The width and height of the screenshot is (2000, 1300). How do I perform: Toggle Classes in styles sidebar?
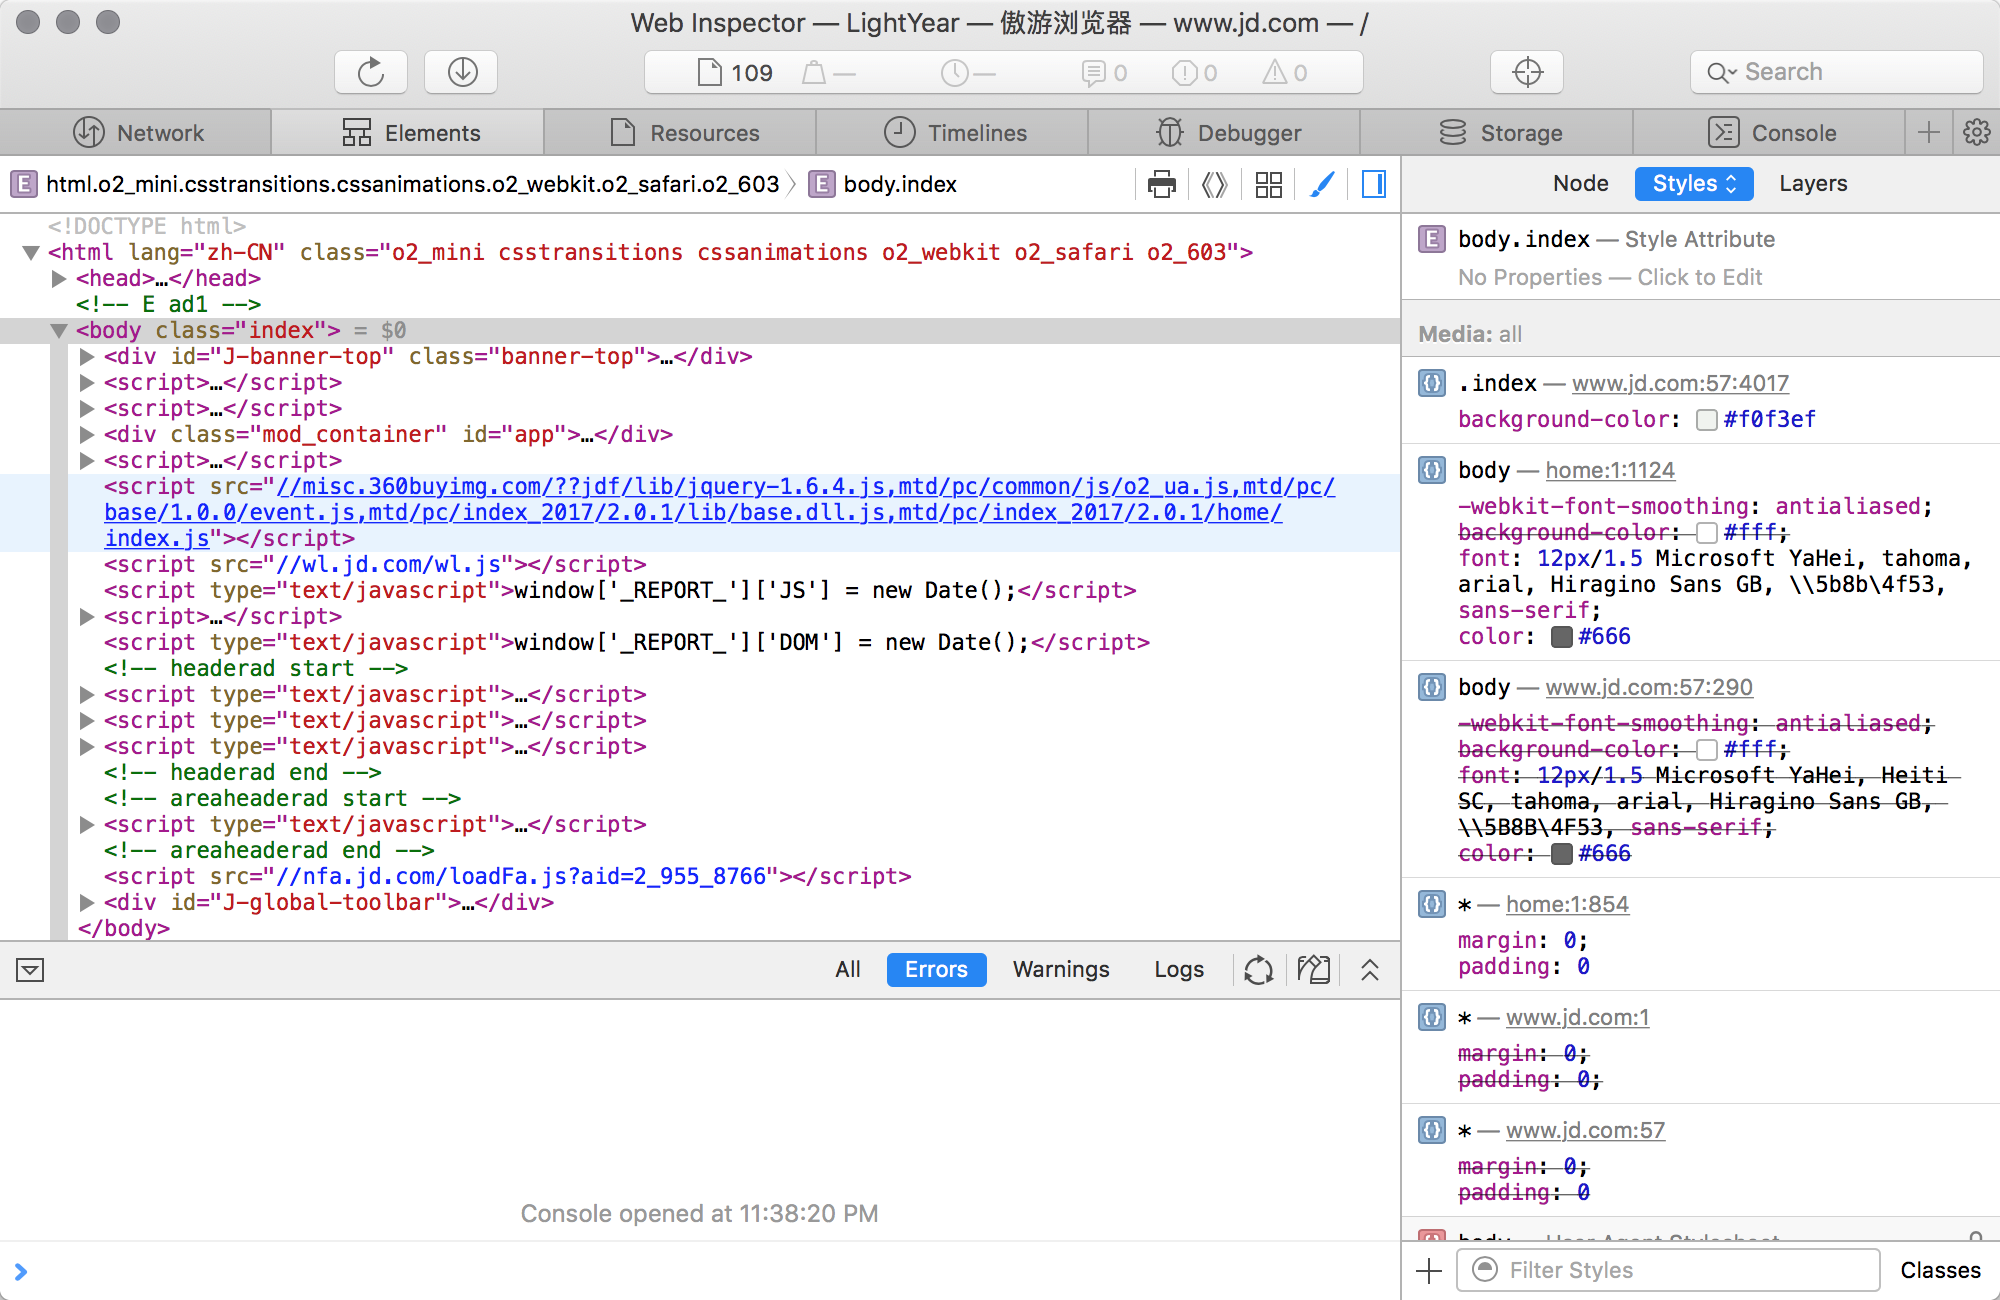(1940, 1270)
